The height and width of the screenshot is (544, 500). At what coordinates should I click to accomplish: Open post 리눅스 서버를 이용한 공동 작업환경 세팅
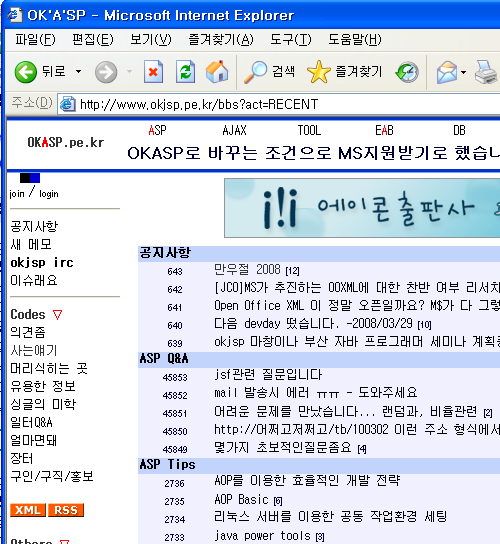(x=330, y=517)
